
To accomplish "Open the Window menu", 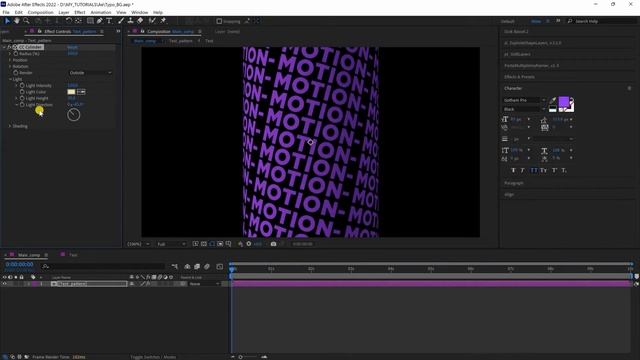I will [140, 13].
